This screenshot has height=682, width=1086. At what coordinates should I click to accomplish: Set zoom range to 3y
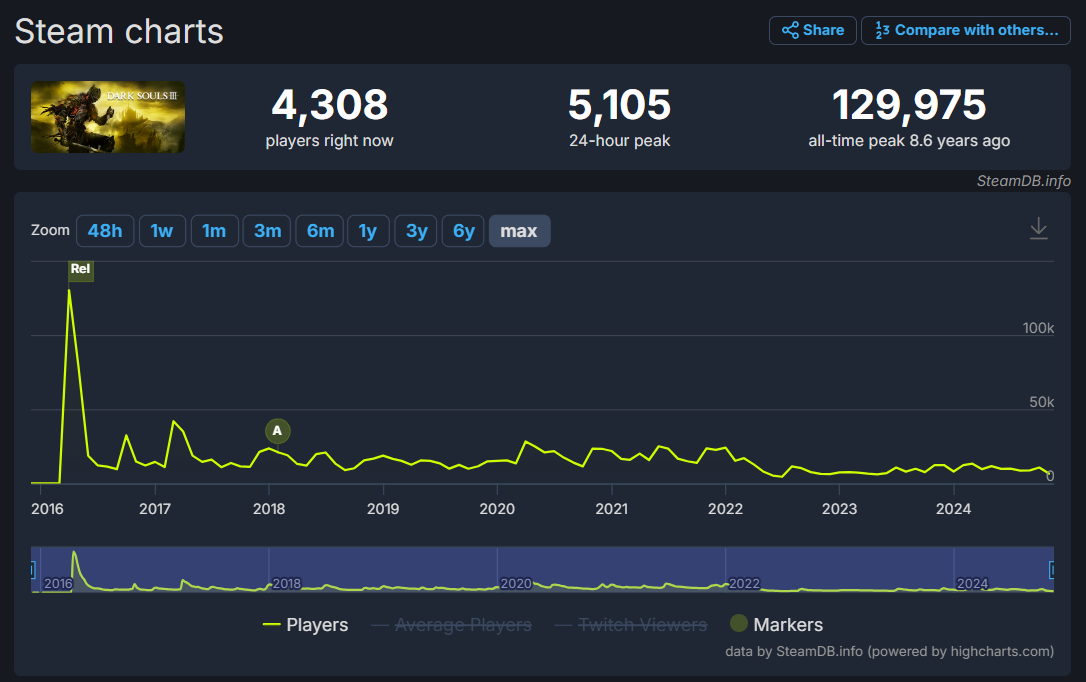point(416,231)
